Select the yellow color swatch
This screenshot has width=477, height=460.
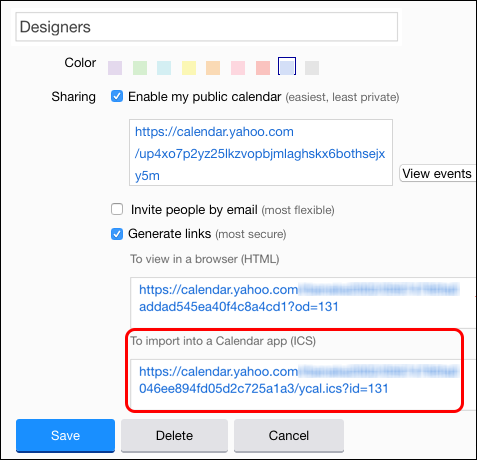[x=189, y=68]
